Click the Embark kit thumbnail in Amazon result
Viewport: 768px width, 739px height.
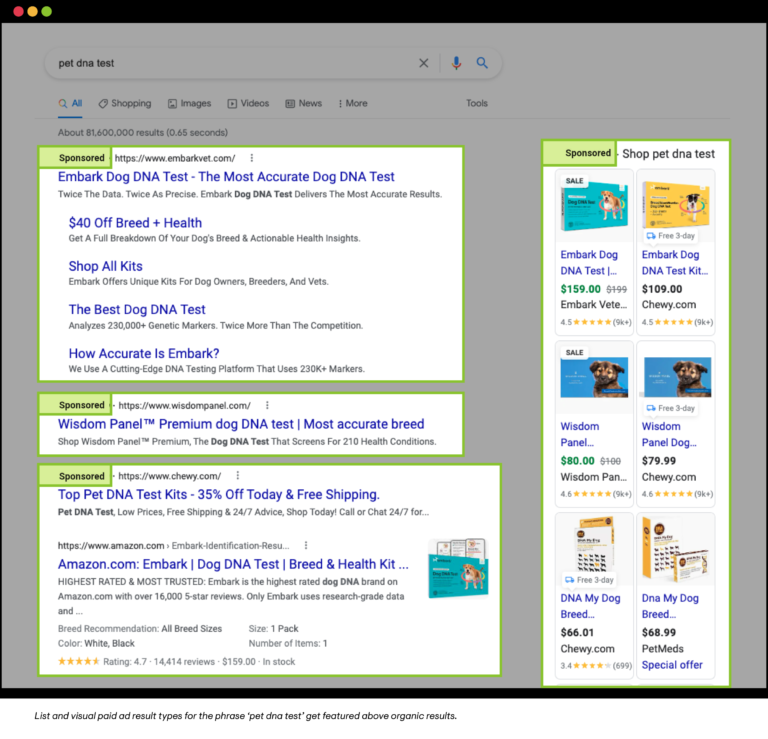pyautogui.click(x=458, y=568)
